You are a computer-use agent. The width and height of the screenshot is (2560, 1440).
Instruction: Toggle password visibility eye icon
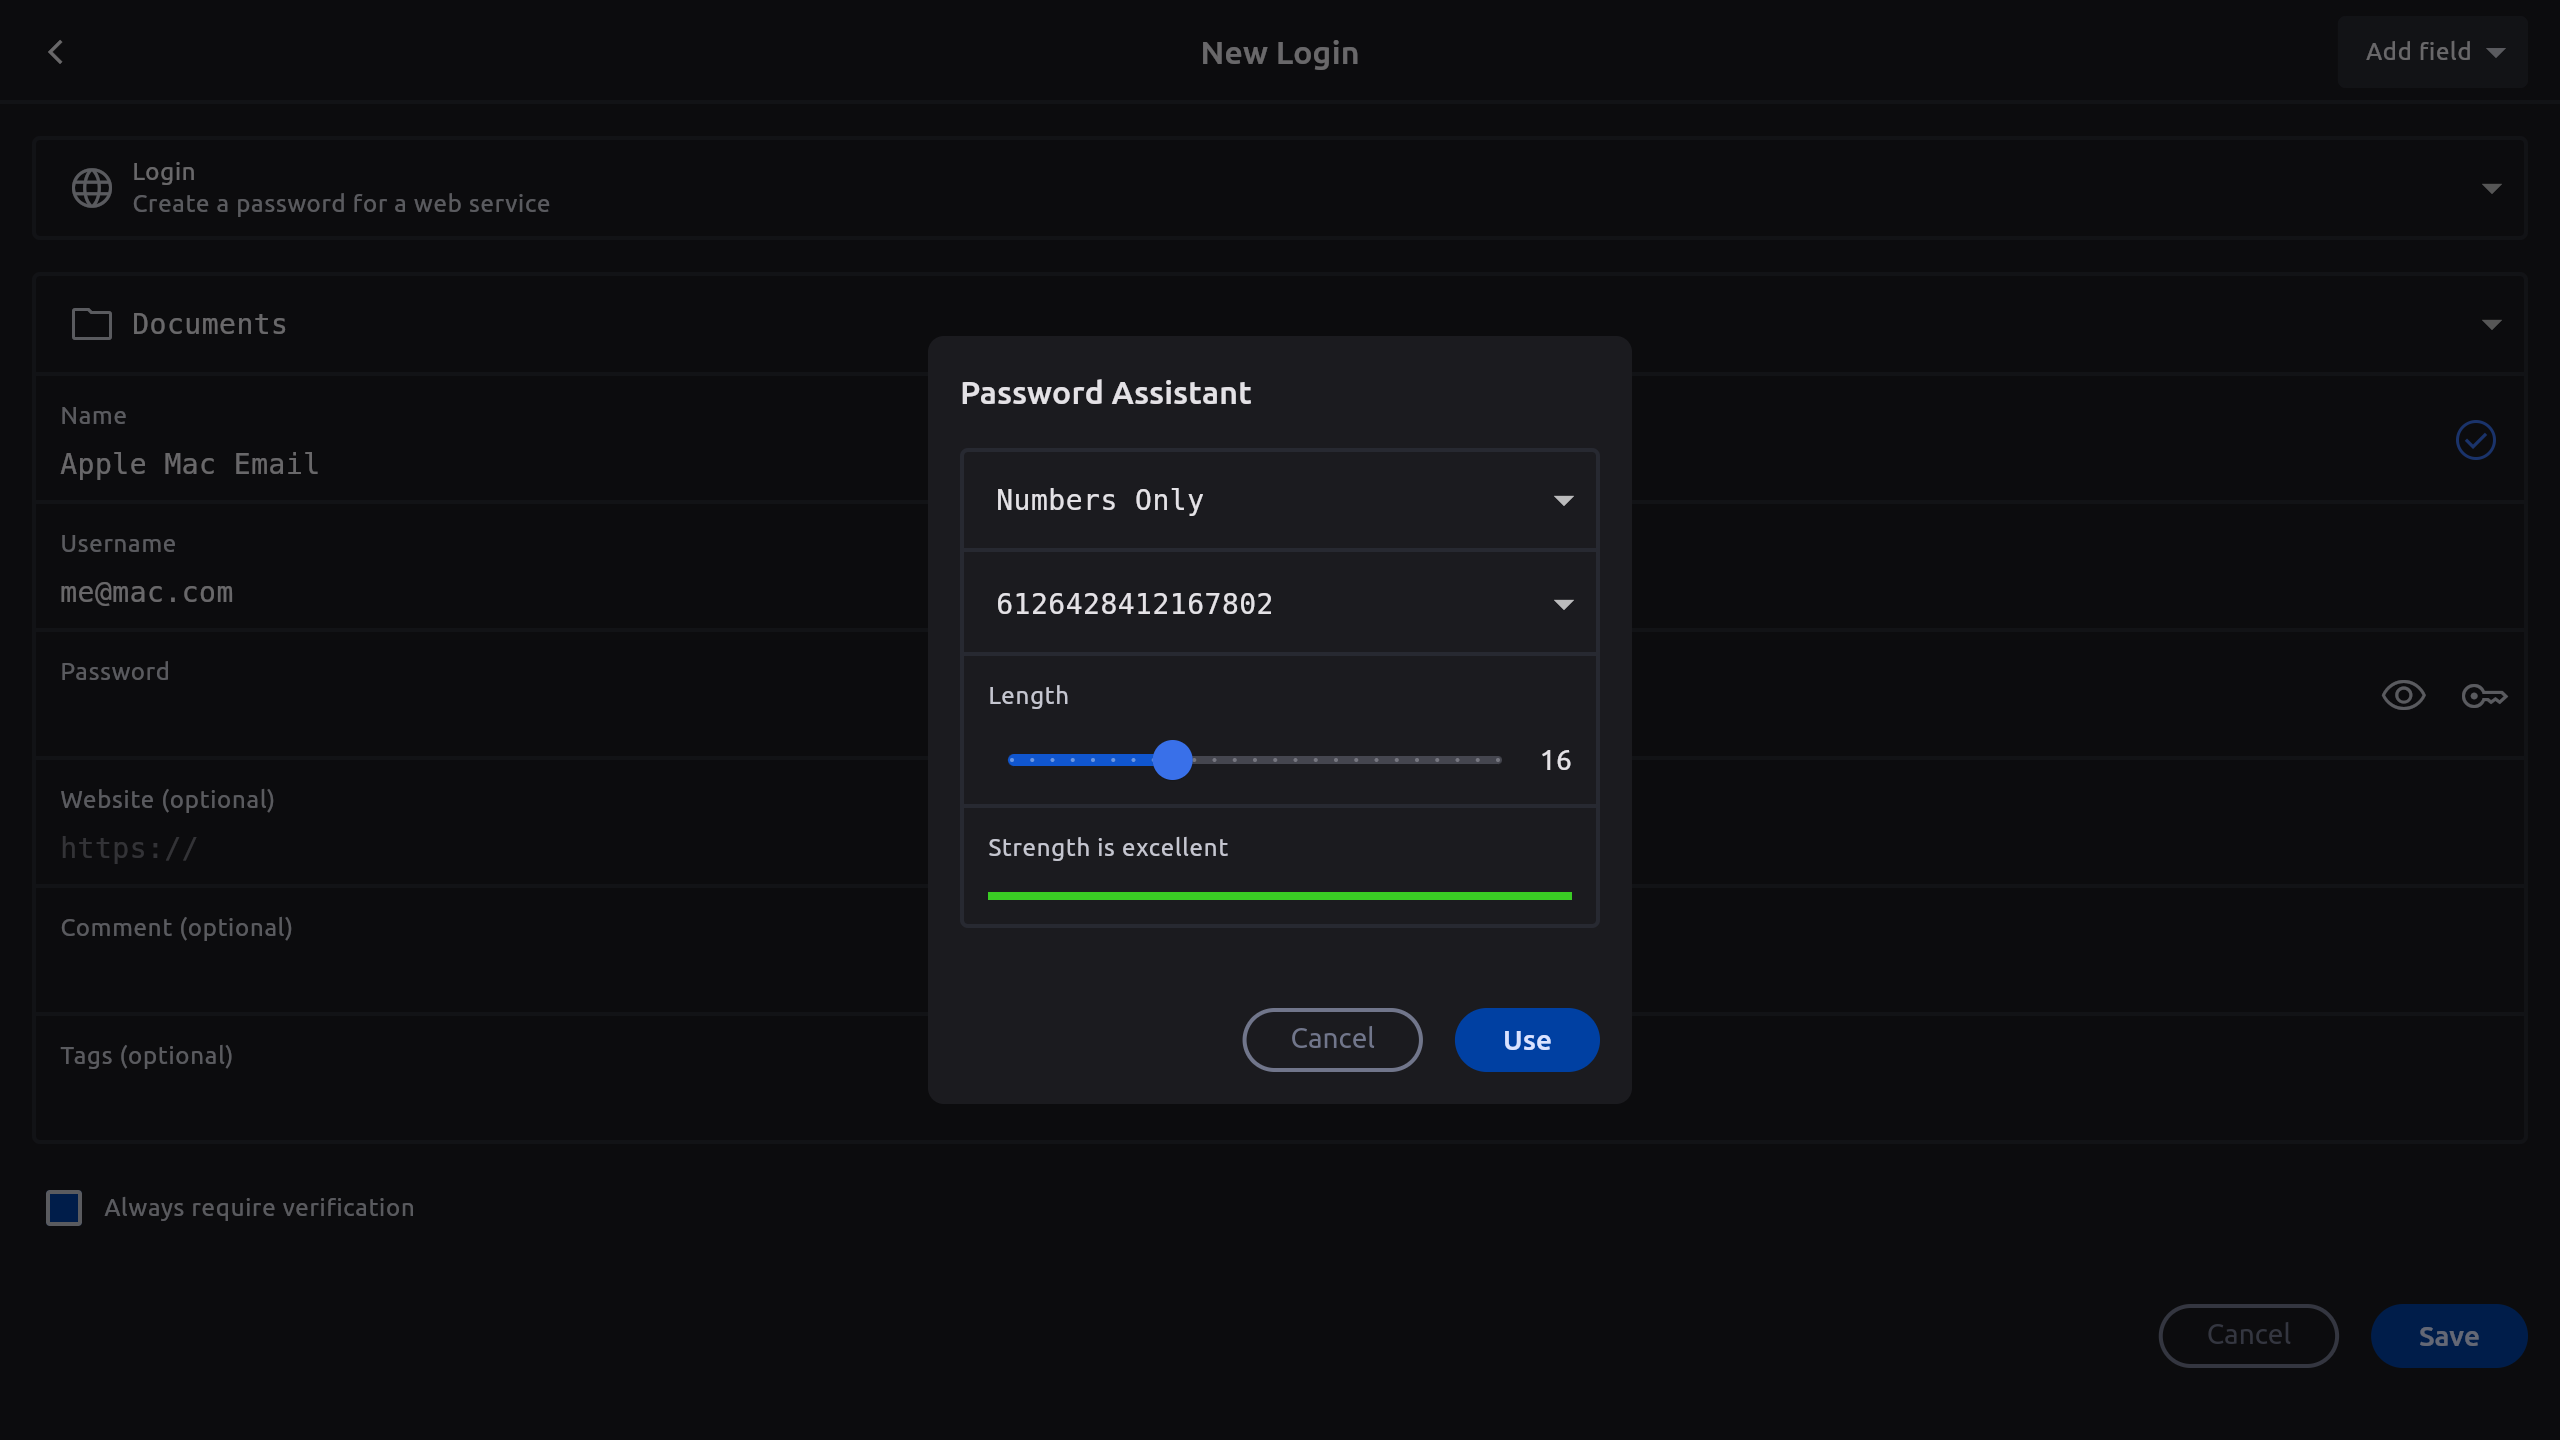tap(2403, 696)
